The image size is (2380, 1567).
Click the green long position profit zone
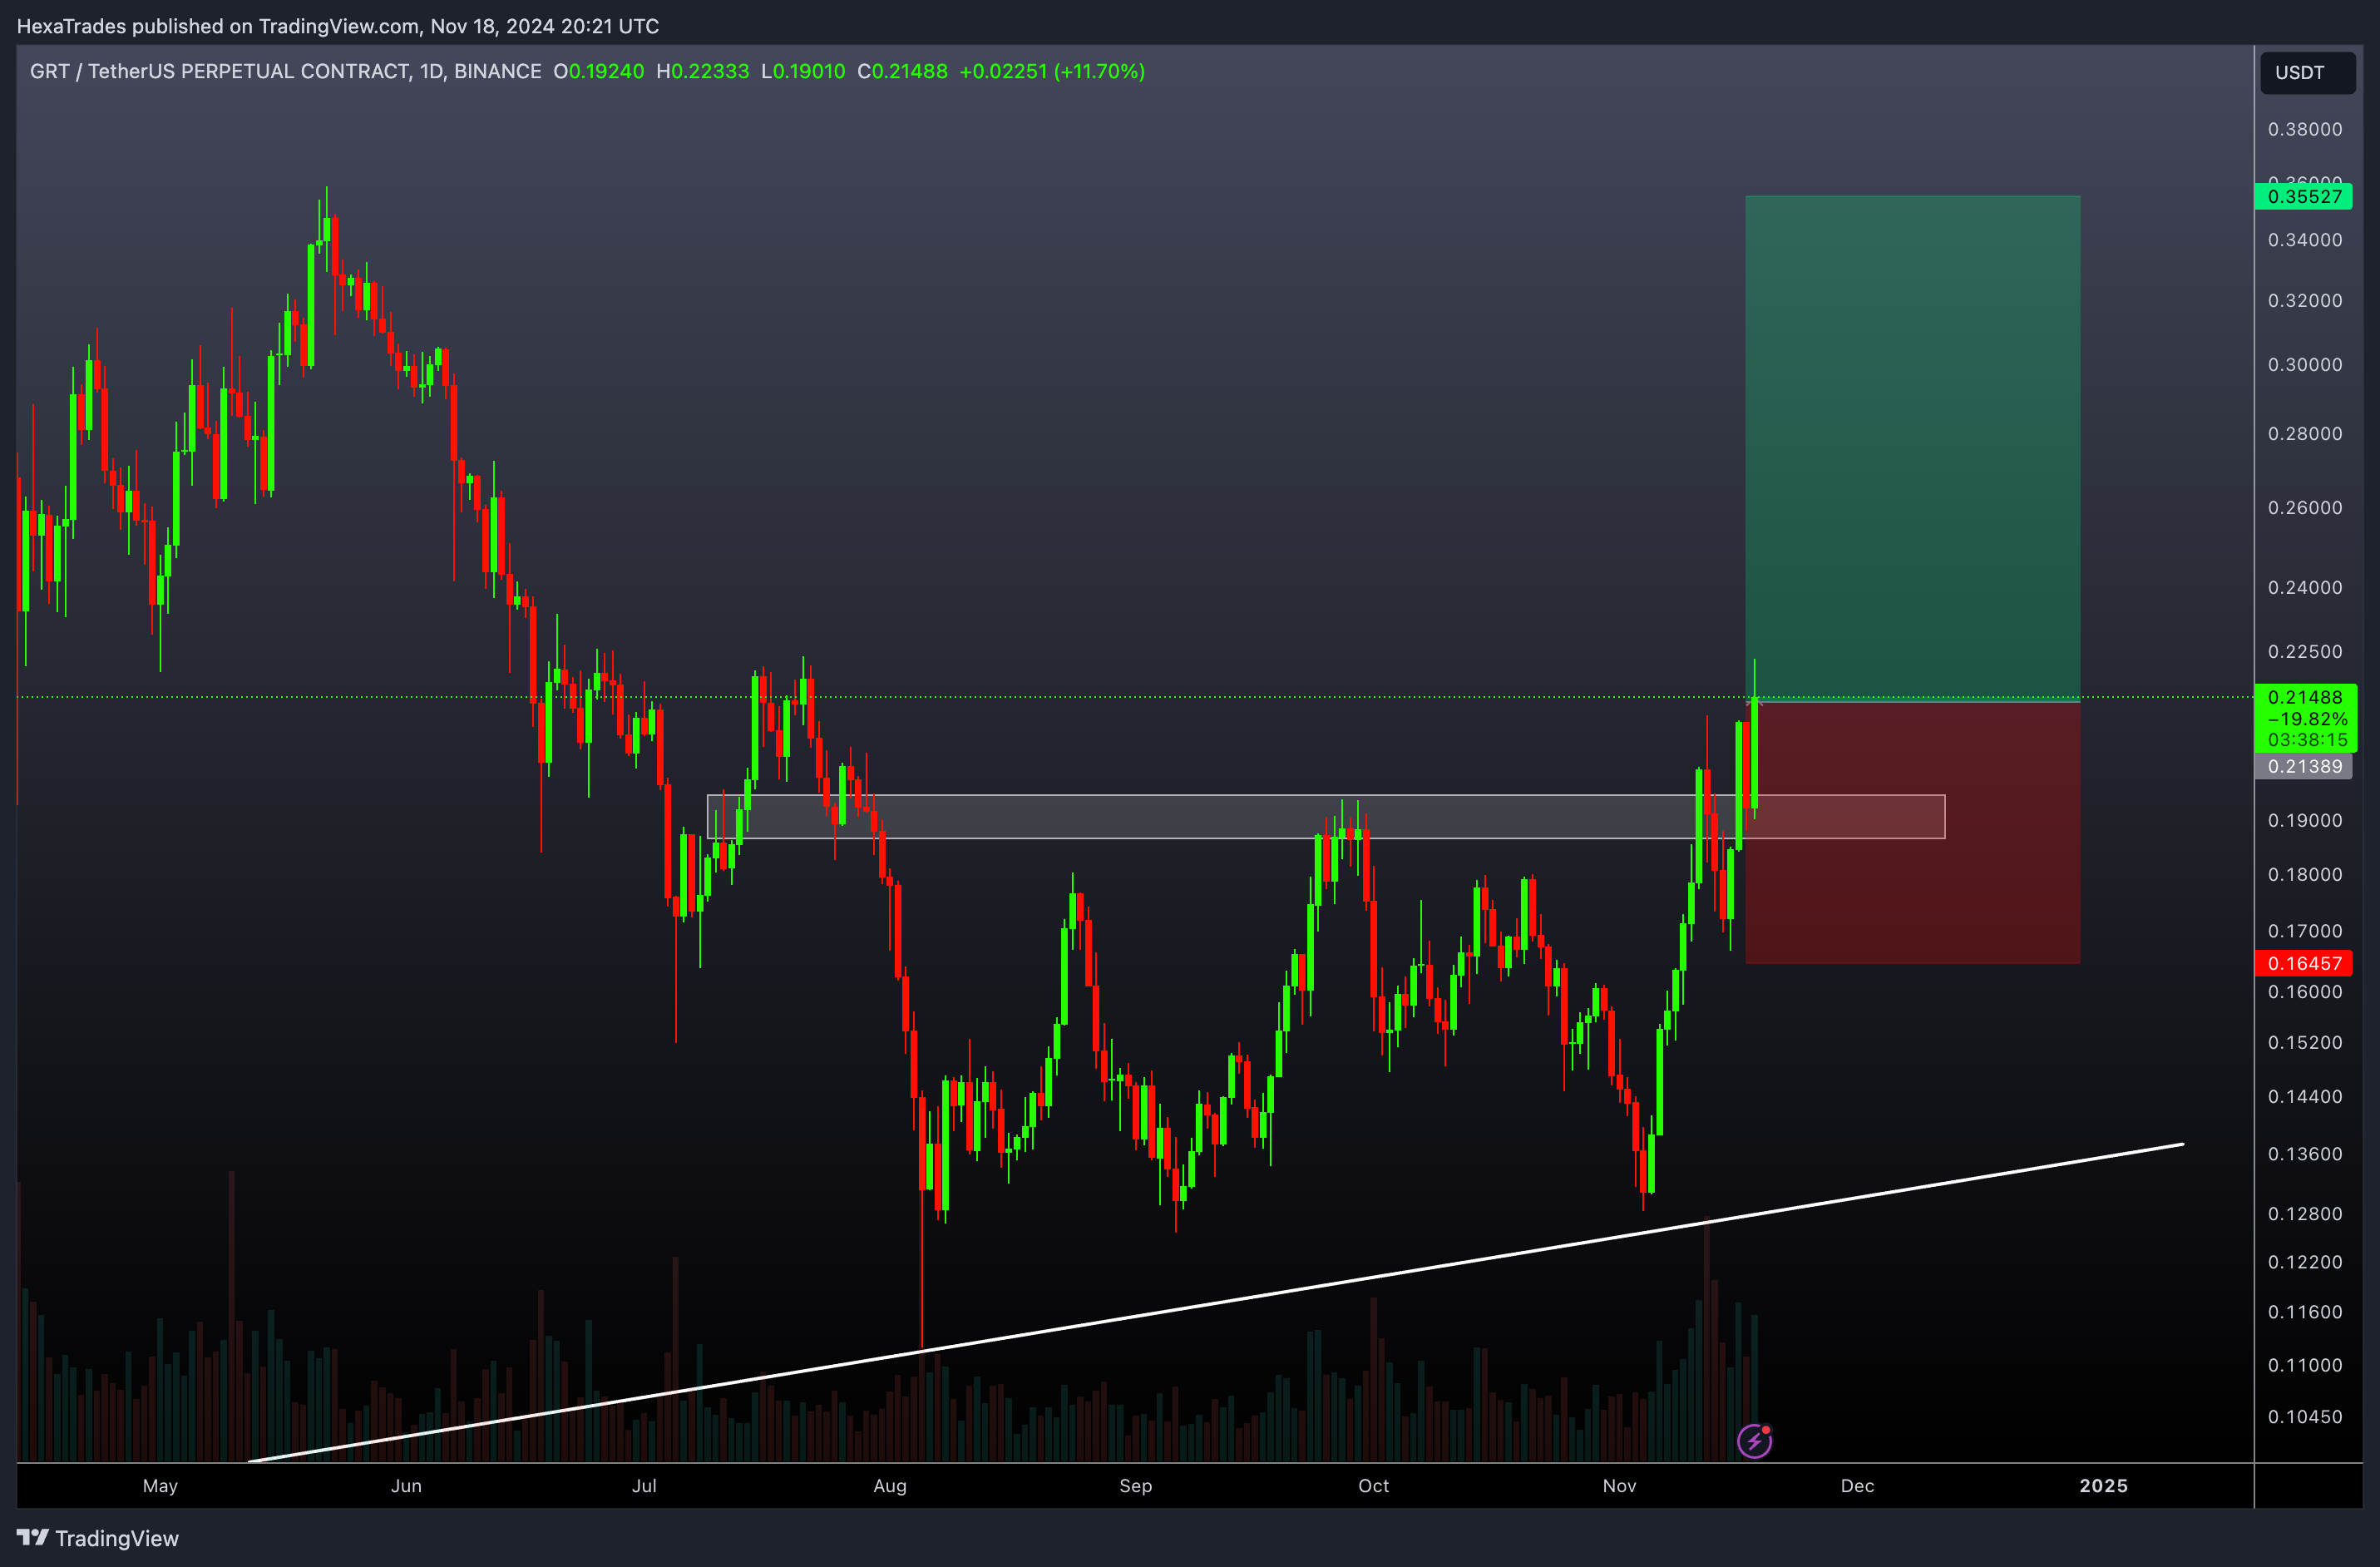coord(1912,448)
